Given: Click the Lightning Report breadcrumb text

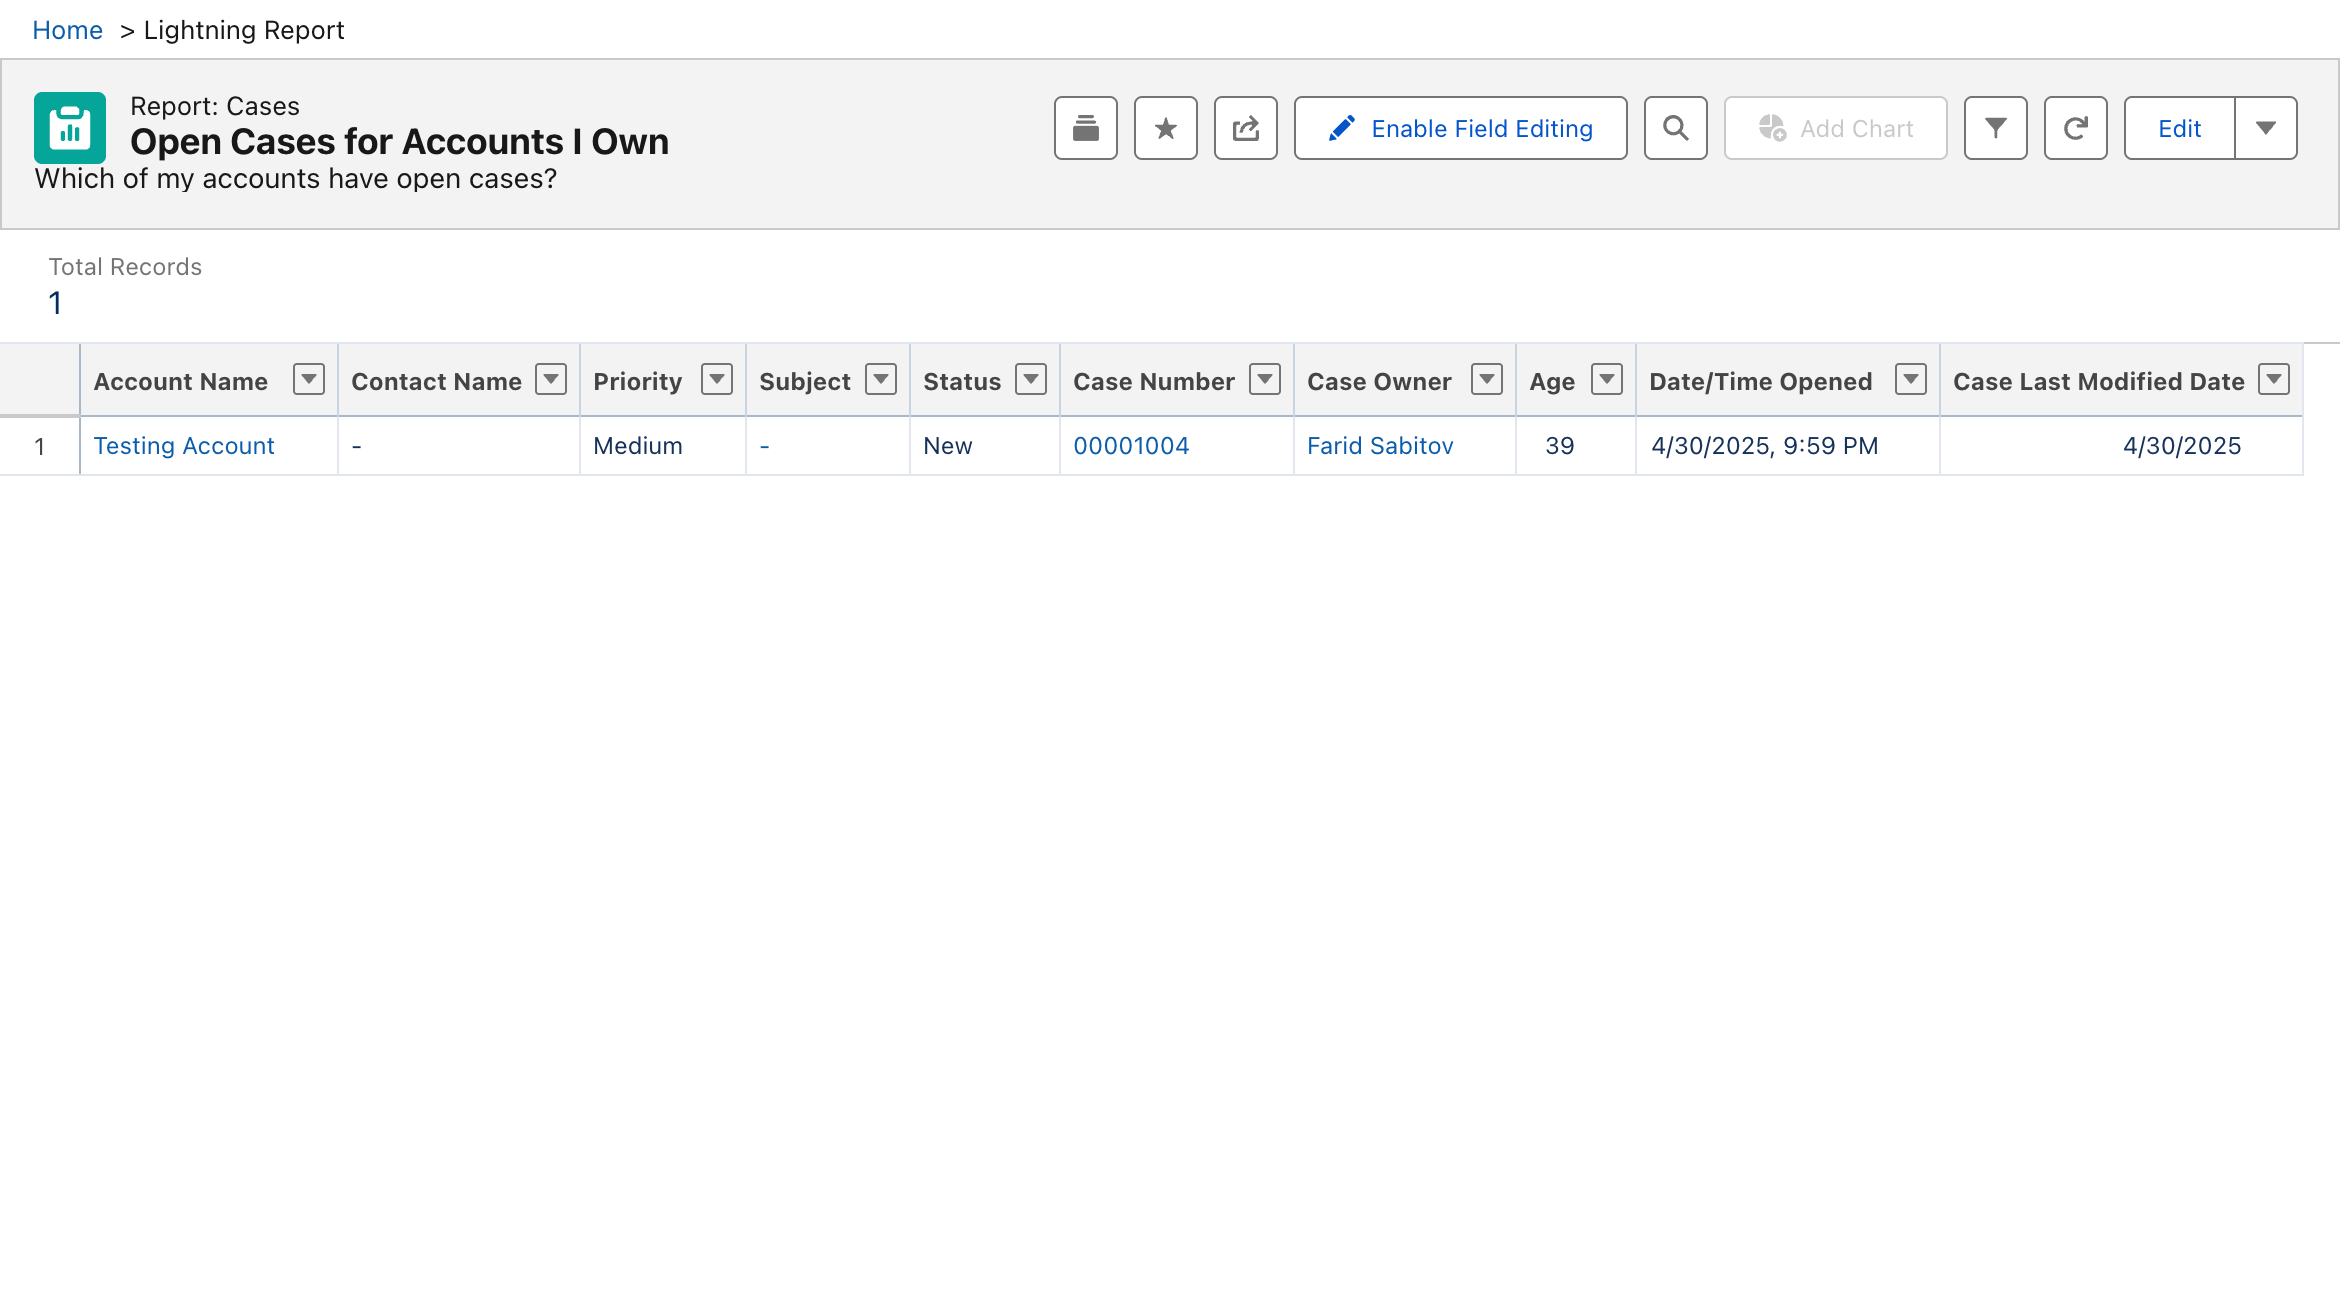Looking at the screenshot, I should pos(244,30).
